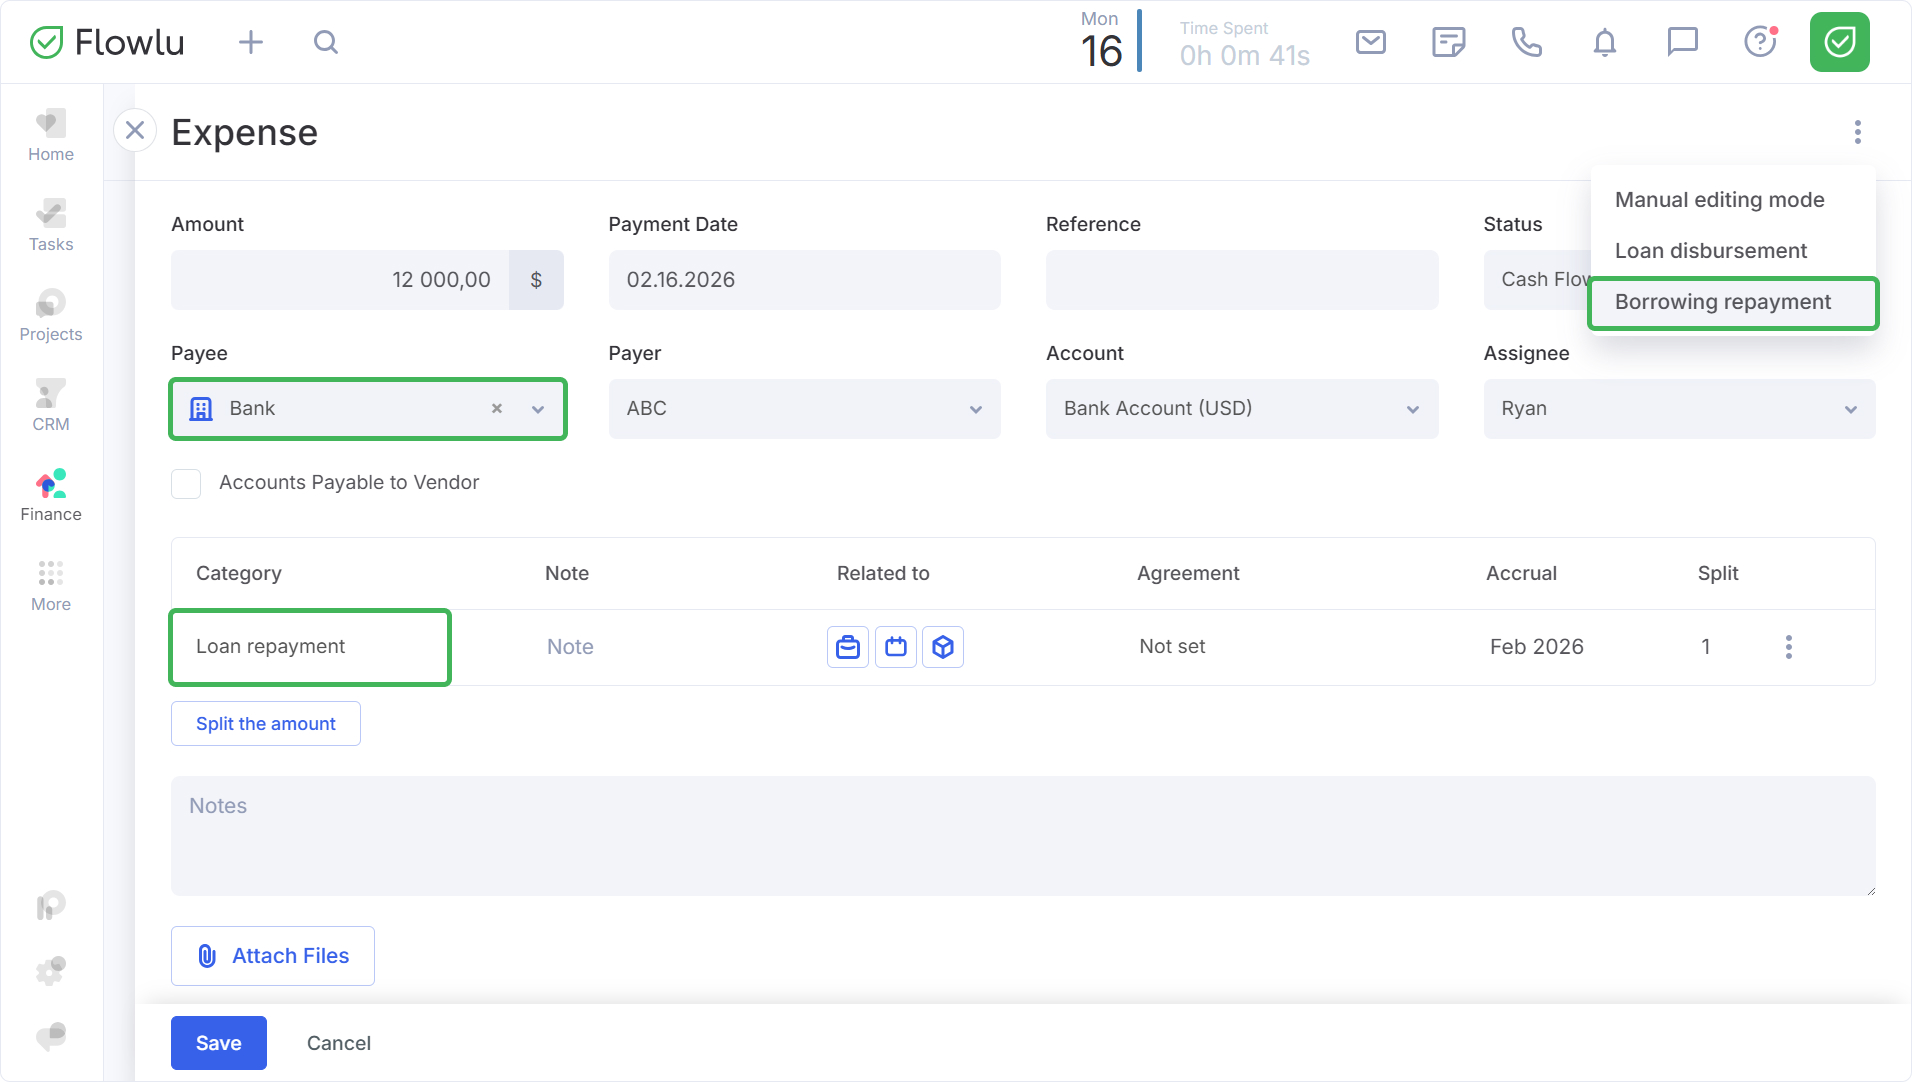This screenshot has width=1912, height=1082.
Task: Enable Accounts Payable to Vendor checkbox
Action: [x=186, y=483]
